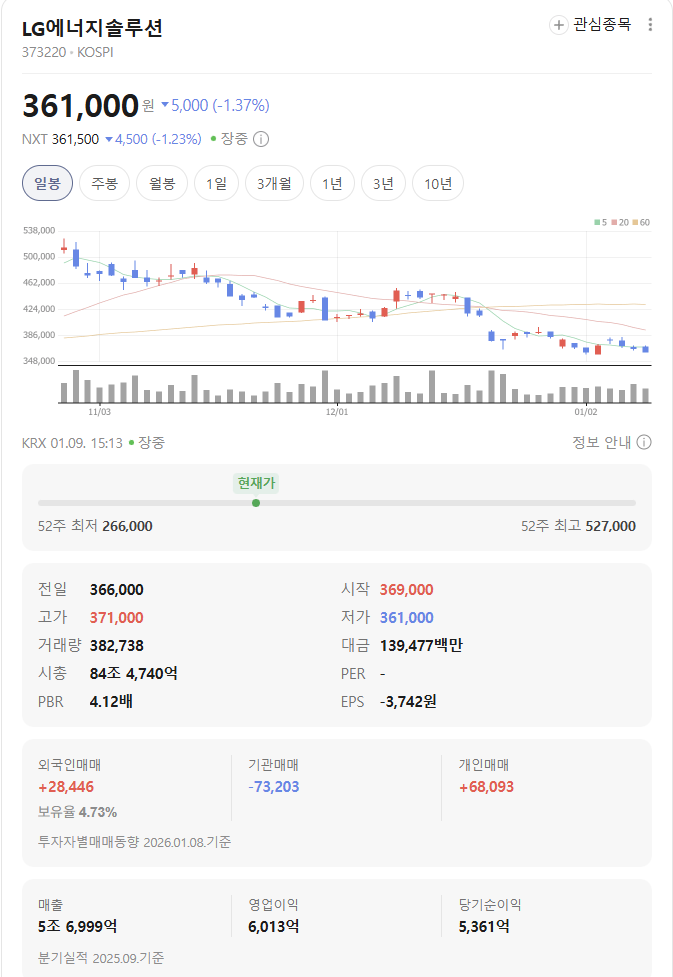Image resolution: width=673 pixels, height=977 pixels.
Task: Click the 현재가 label badge
Action: [256, 483]
